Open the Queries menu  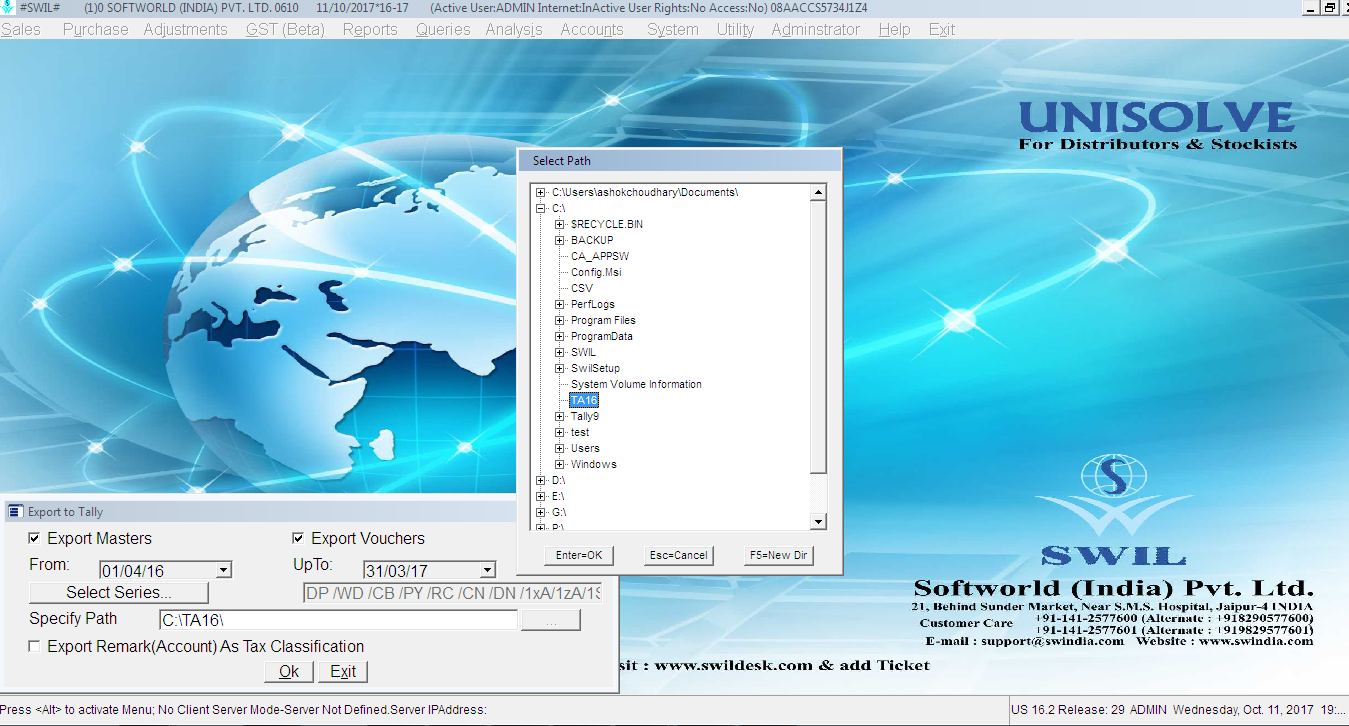(443, 29)
